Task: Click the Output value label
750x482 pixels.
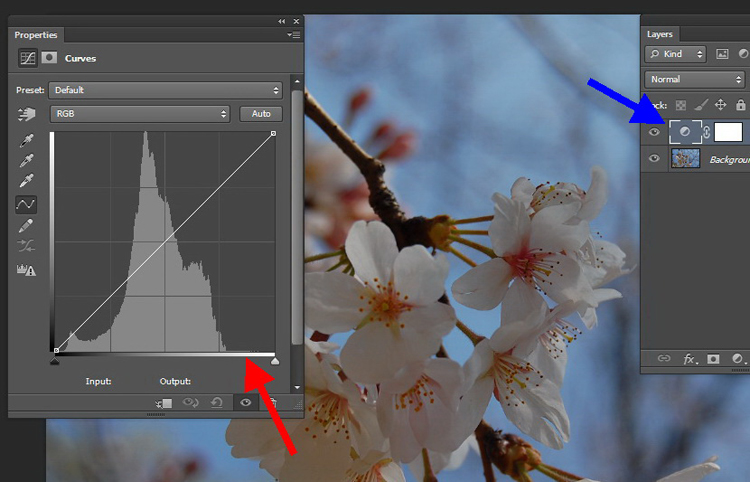Action: (175, 381)
